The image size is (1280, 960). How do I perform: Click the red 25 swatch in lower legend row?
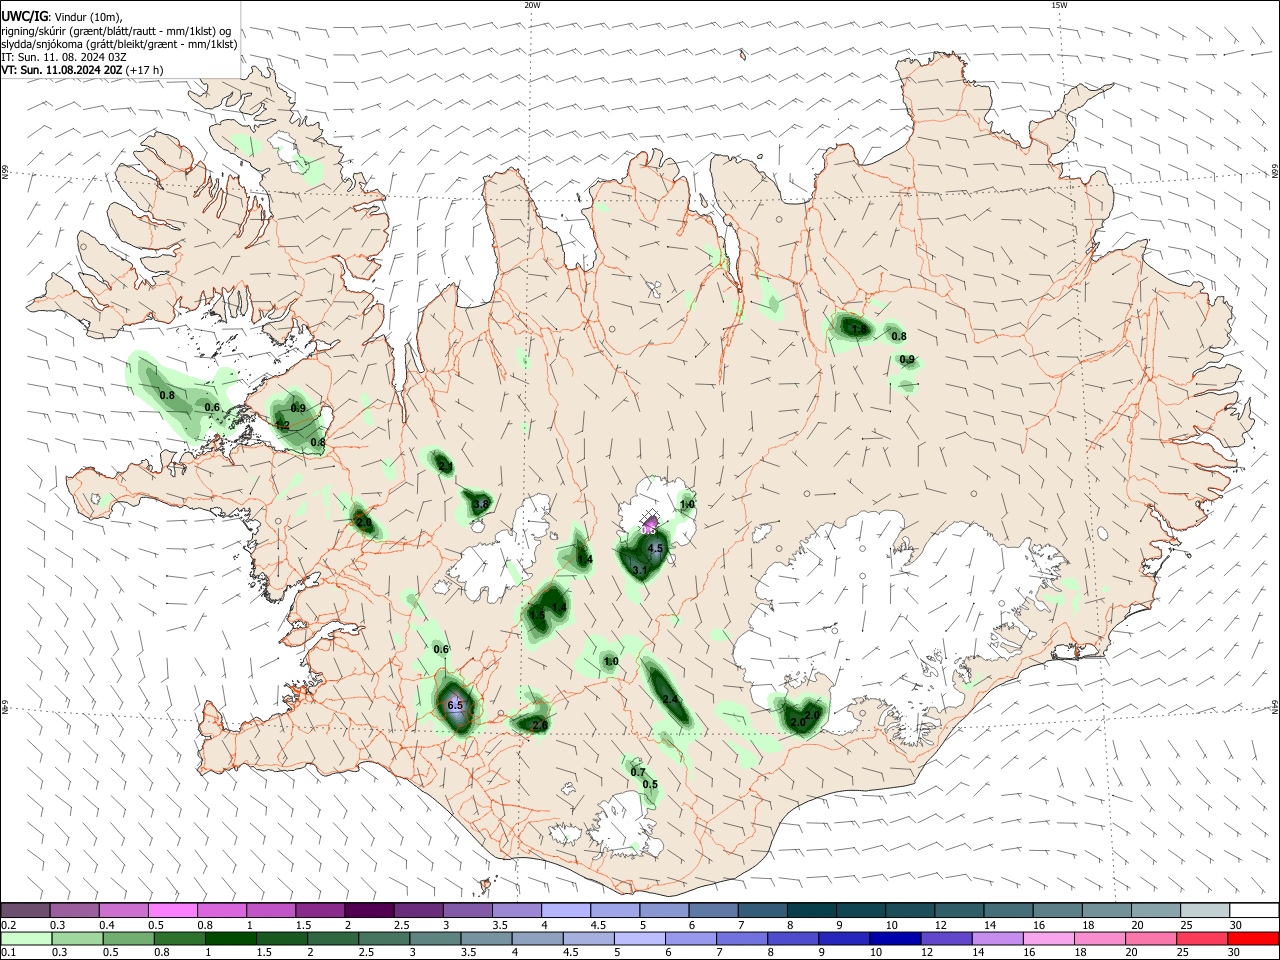coord(1201,938)
